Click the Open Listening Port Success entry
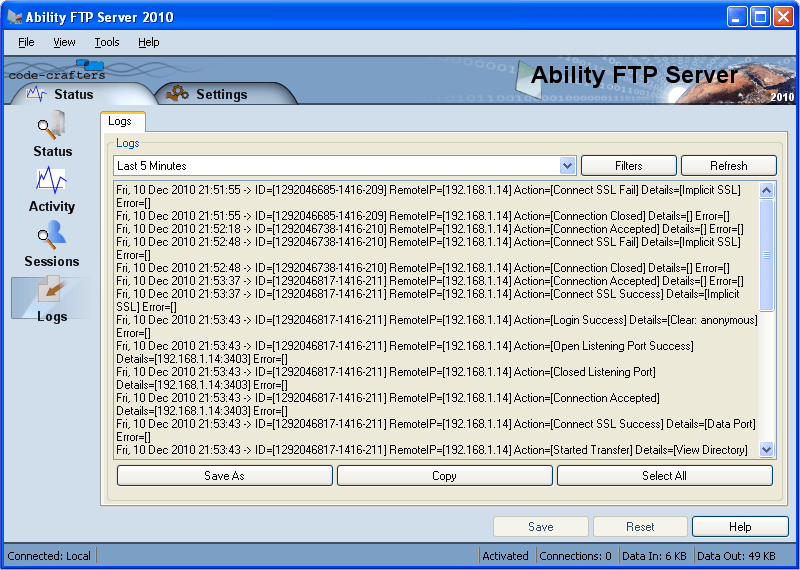This screenshot has width=800, height=570. point(405,353)
